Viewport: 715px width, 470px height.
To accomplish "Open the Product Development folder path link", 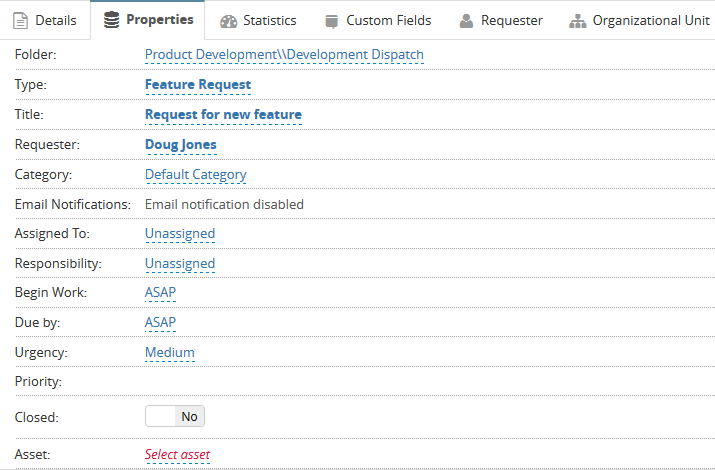I will [284, 55].
